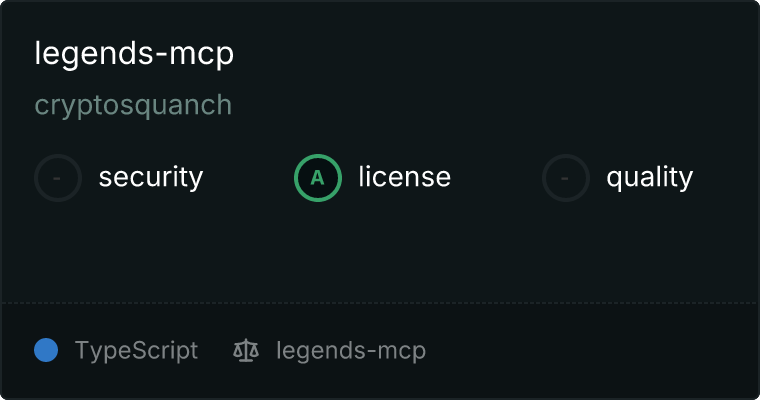Click empty space right of the card title
This screenshot has height=400, width=760.
[x=494, y=54]
